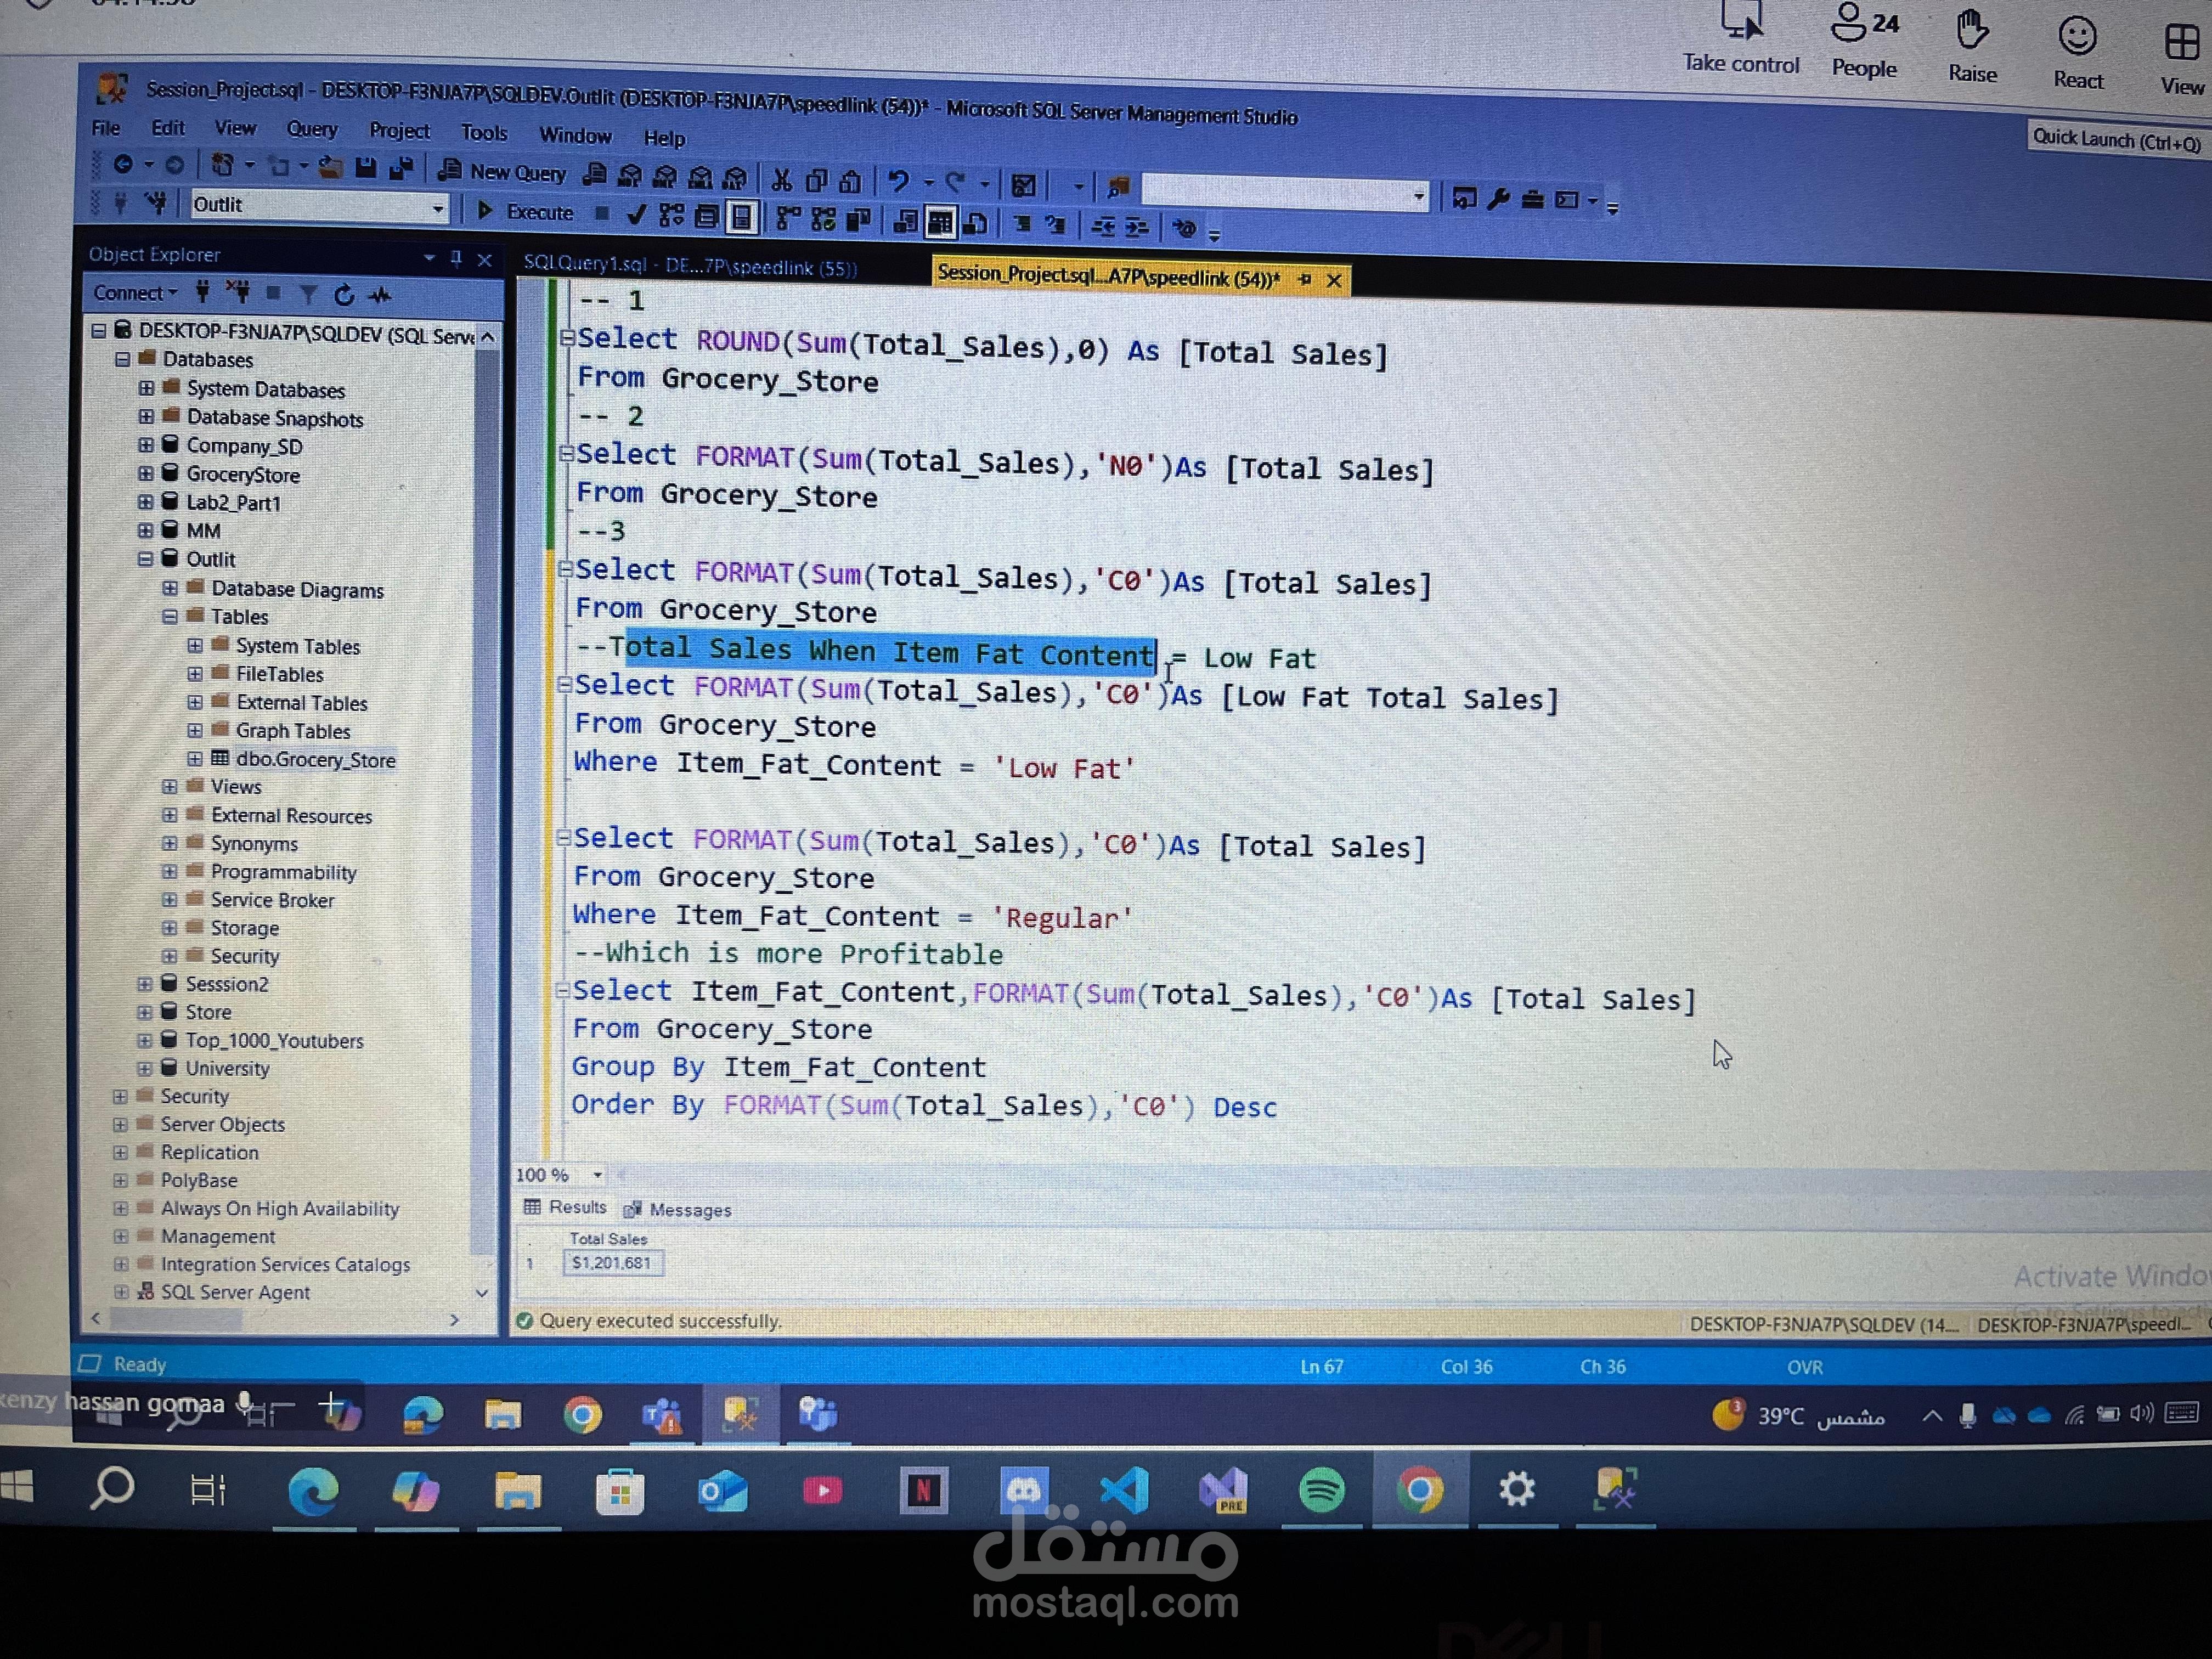Screen dimensions: 2212x1659
Task: Click the Change Connection icon
Action: [x=156, y=203]
